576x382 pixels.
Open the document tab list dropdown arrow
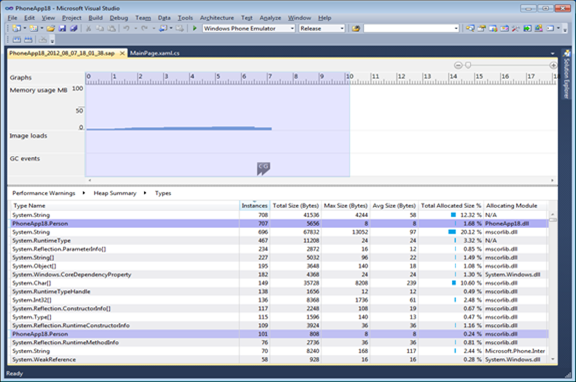(x=552, y=54)
